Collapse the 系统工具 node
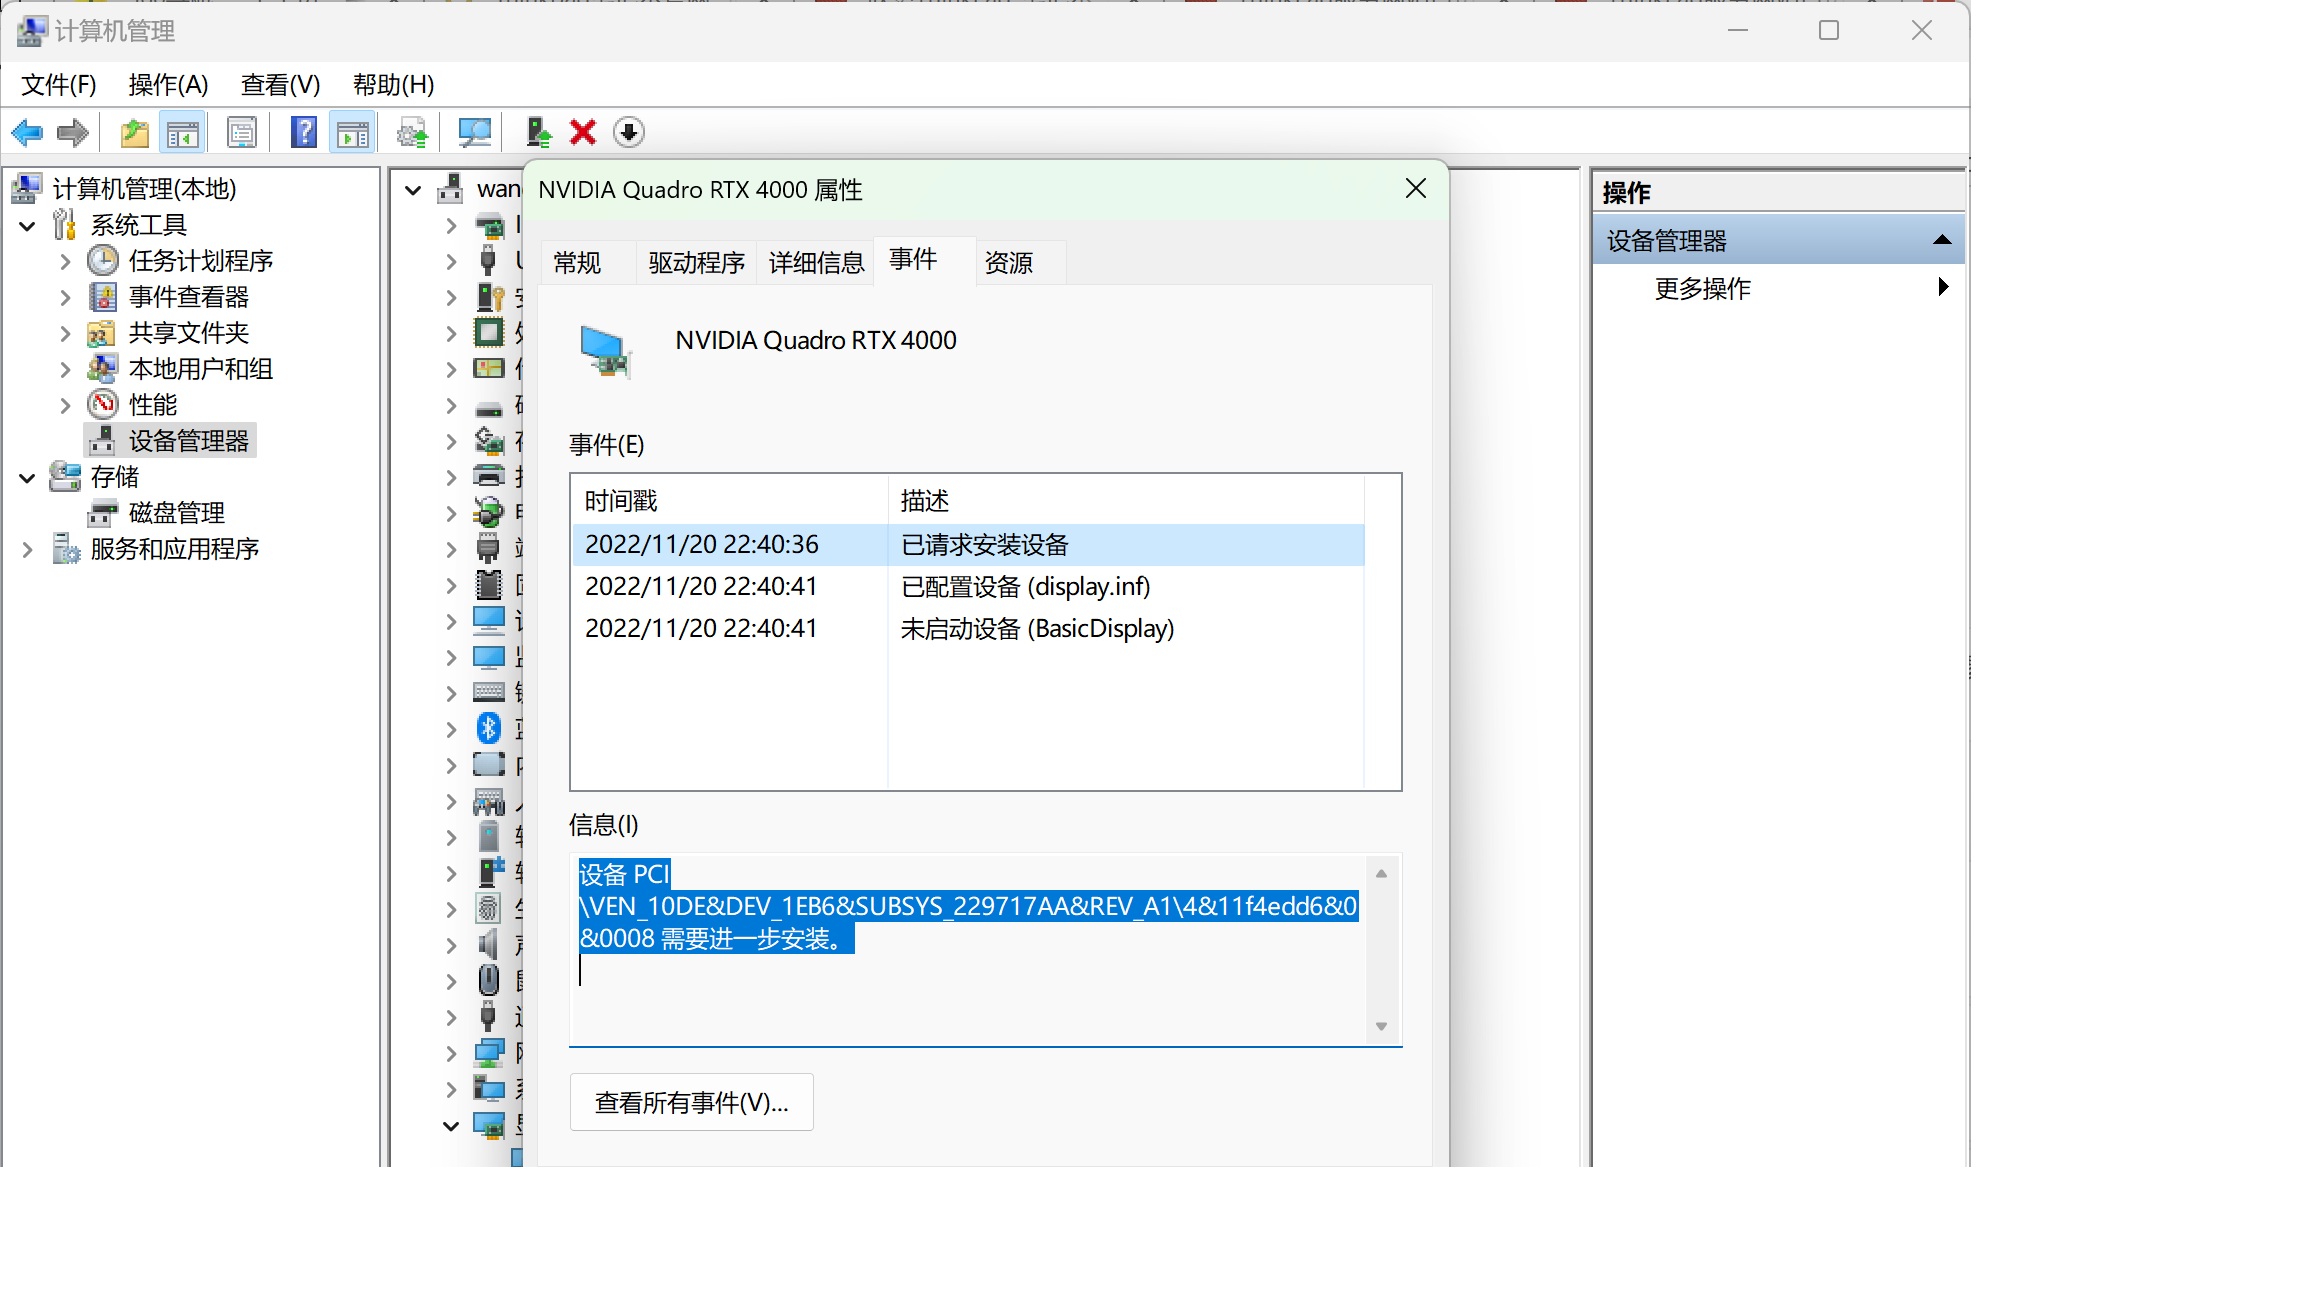The height and width of the screenshot is (1296, 2304). 27,226
